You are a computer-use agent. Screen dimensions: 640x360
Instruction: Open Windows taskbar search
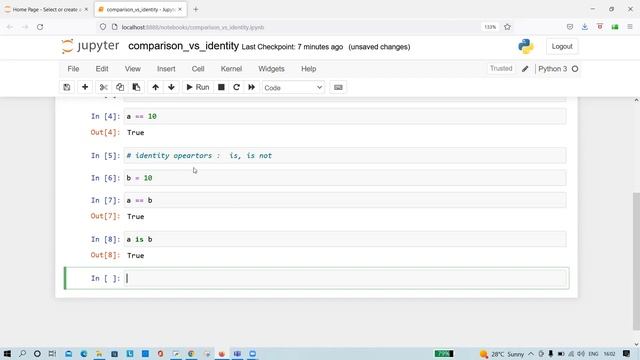point(22,353)
